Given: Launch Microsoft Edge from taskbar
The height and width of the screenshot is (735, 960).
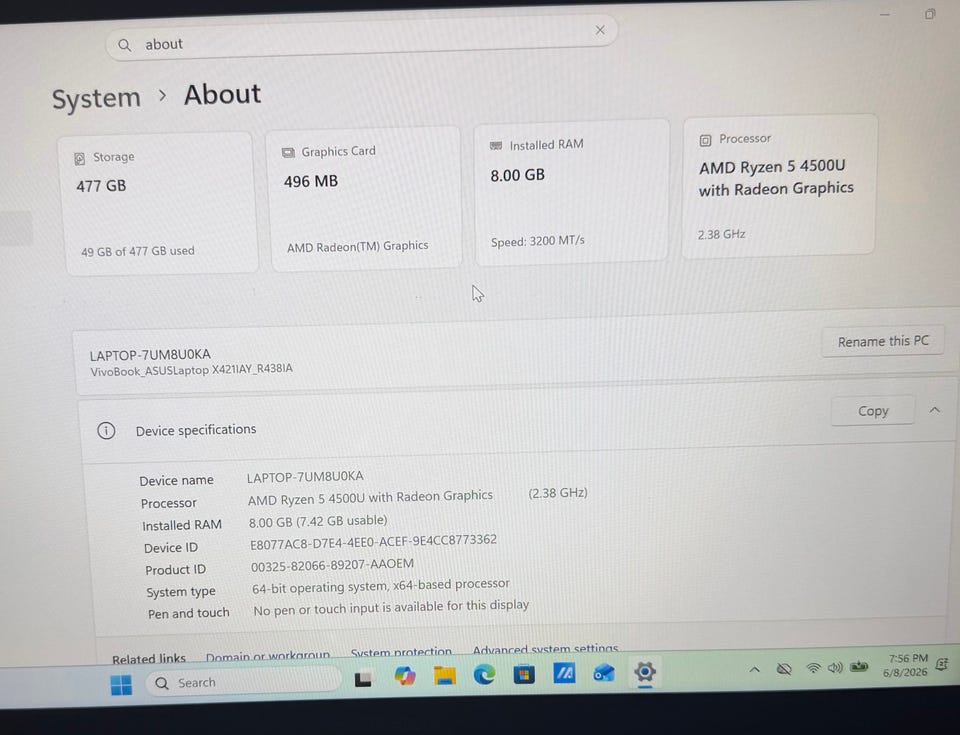Looking at the screenshot, I should coord(484,674).
